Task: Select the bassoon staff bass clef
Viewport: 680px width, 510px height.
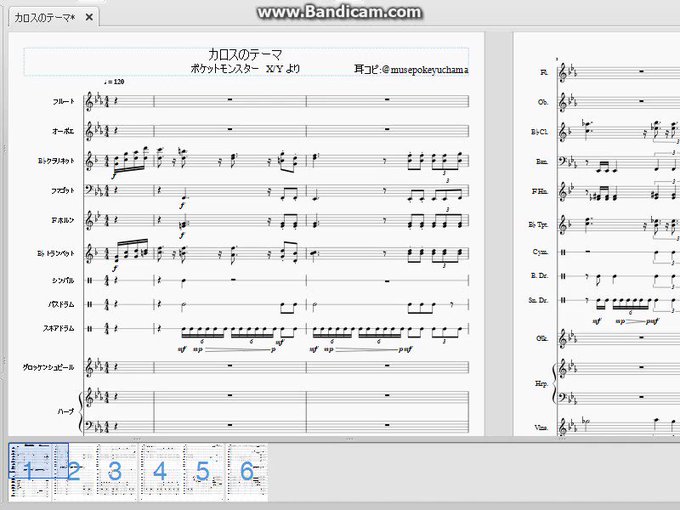Action: click(90, 190)
